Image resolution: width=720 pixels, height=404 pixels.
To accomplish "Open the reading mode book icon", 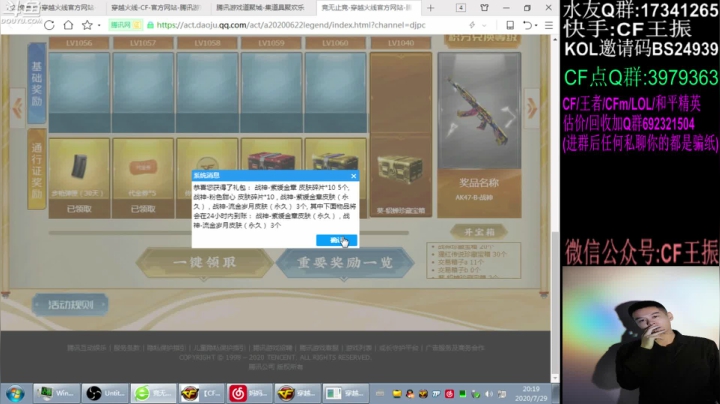I will 510,25.
